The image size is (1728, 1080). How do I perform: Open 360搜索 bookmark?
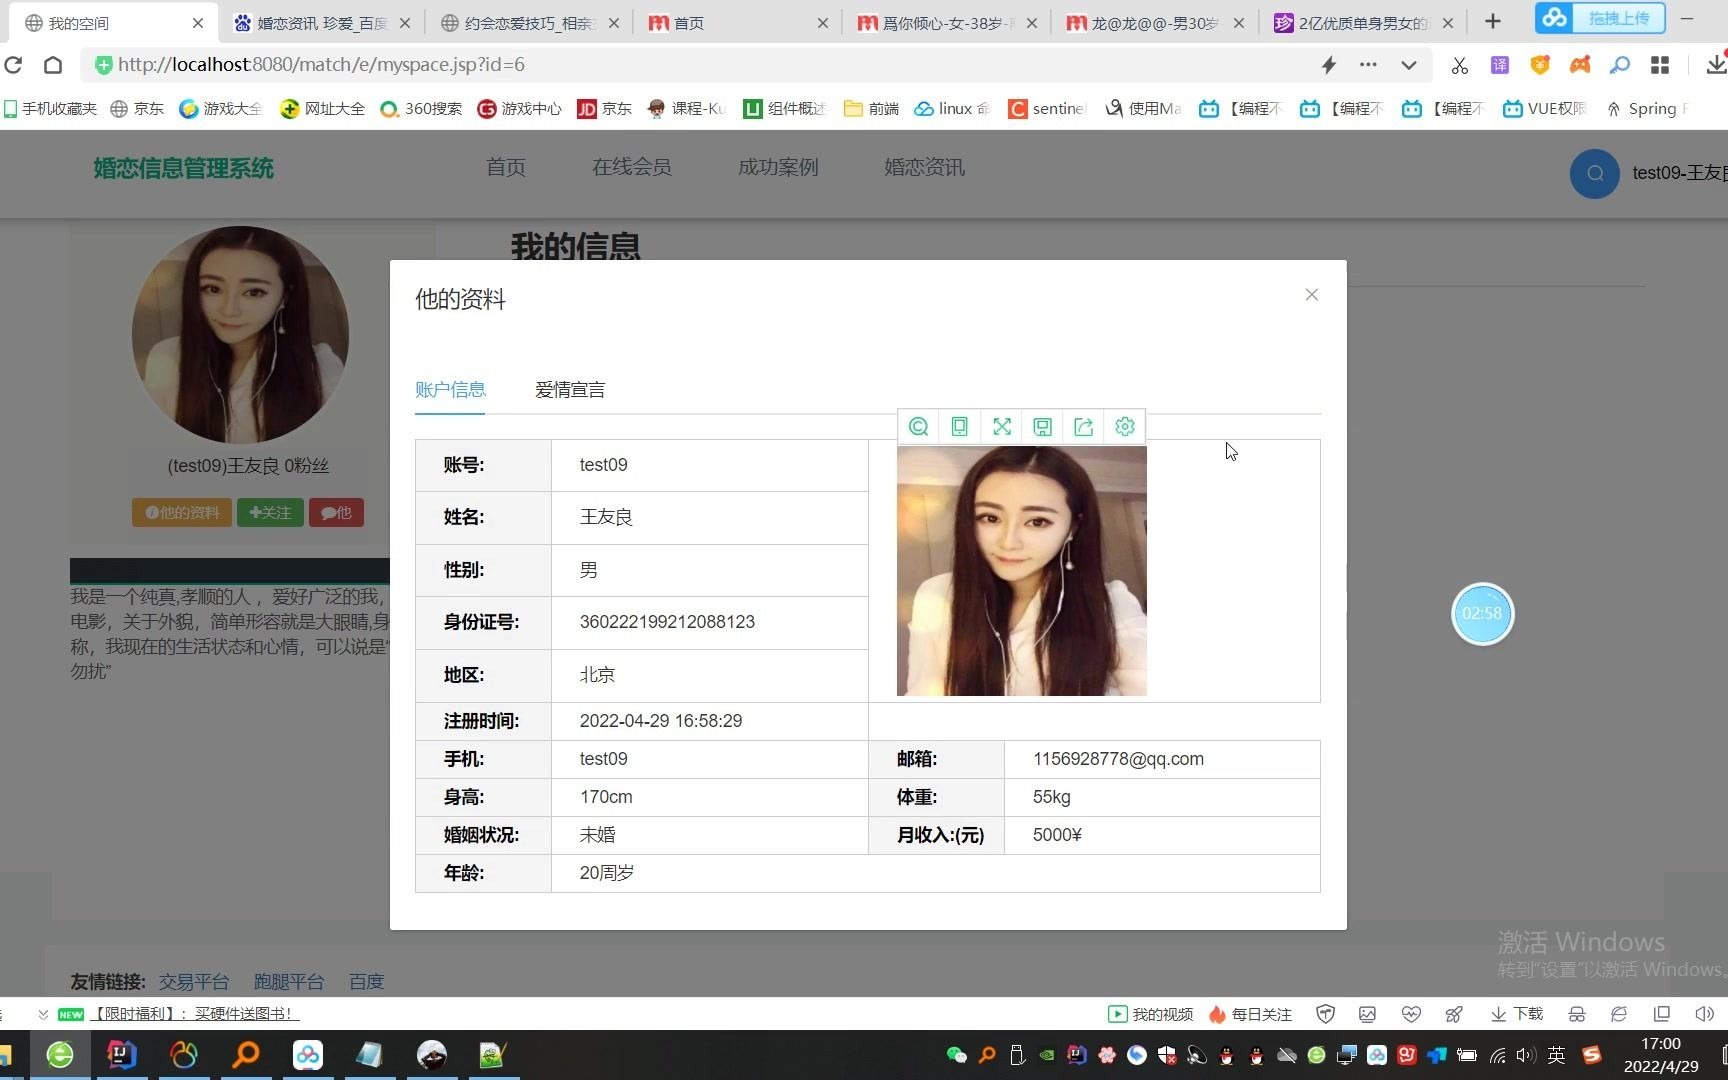tap(421, 109)
